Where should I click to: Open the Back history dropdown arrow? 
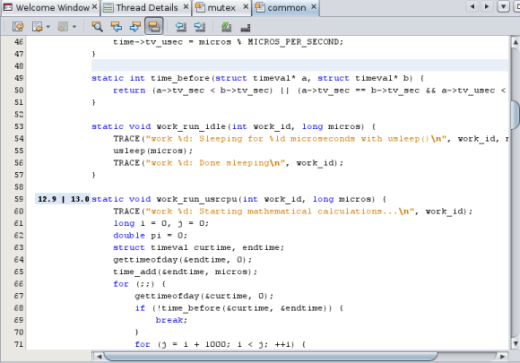tap(48, 27)
